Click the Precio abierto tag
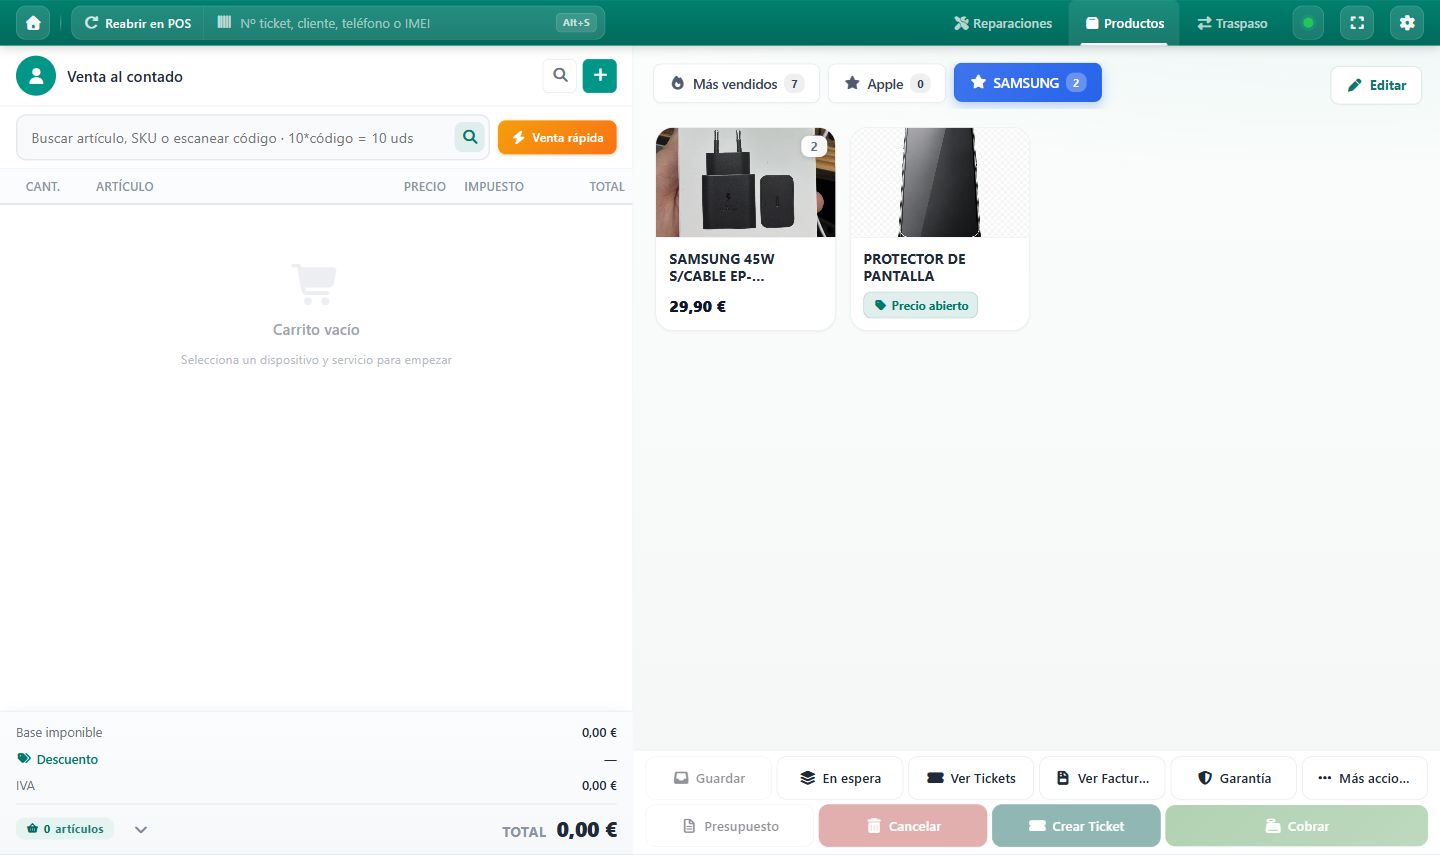The height and width of the screenshot is (855, 1440). pos(921,306)
